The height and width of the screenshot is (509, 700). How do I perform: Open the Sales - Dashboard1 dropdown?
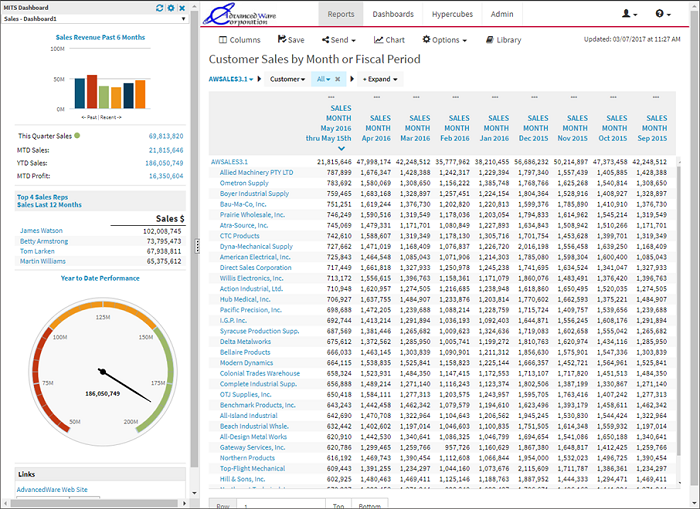(x=183, y=19)
